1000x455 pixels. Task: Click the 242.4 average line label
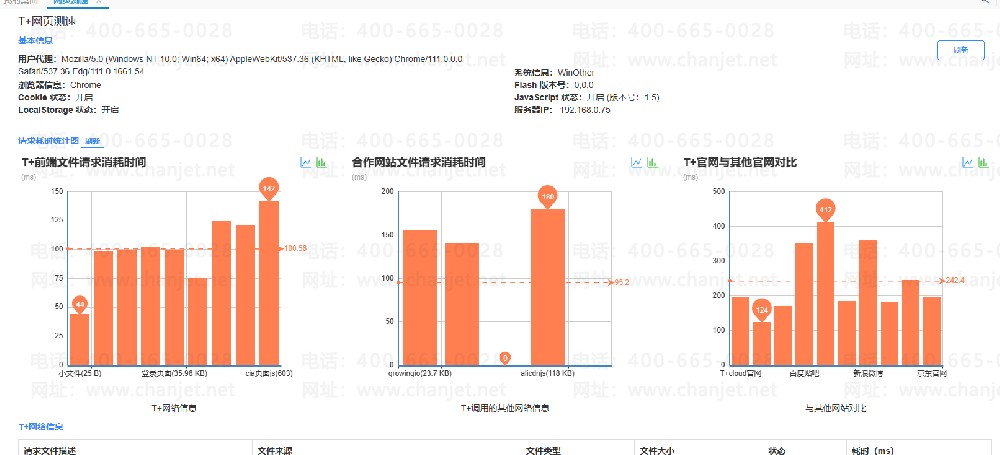958,281
